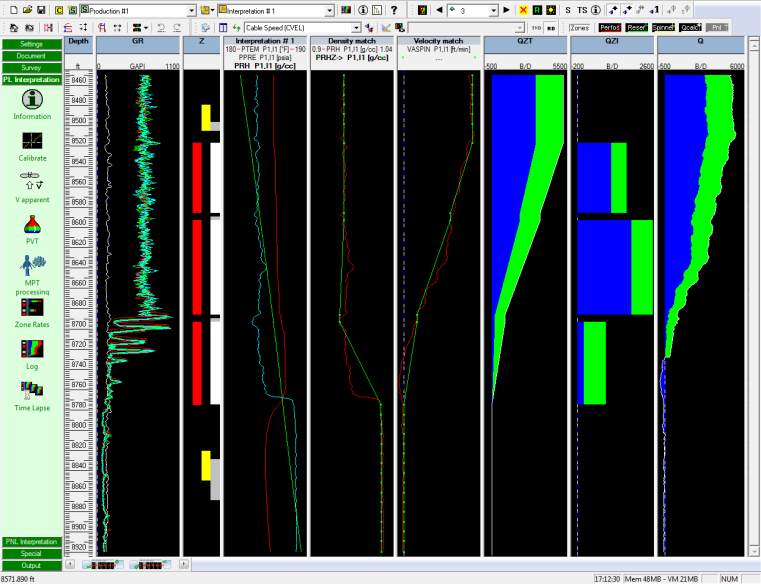Open the Output panel tab

tap(32, 566)
